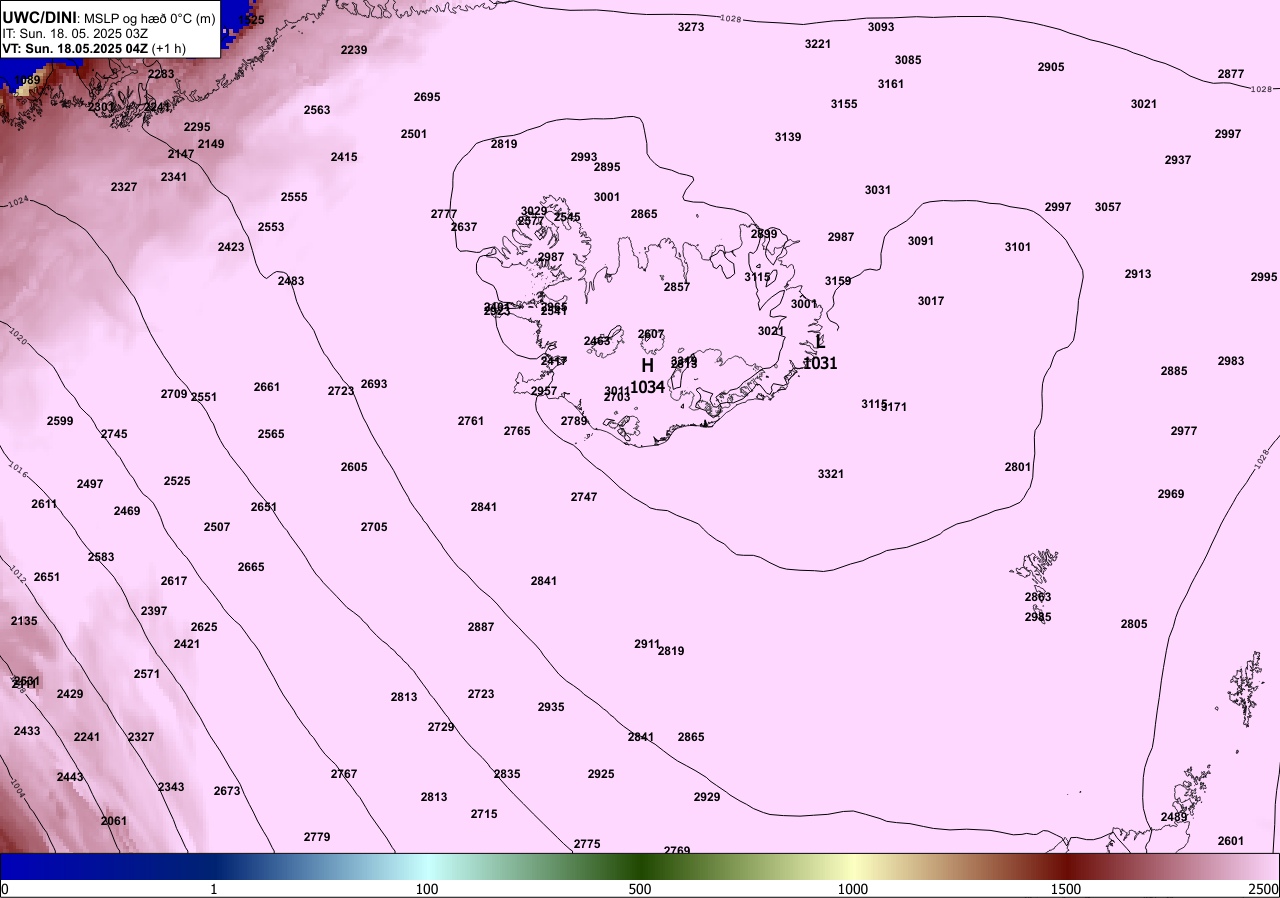This screenshot has height=898, width=1280.
Task: Click the 2061 height value
Action: [x=114, y=821]
